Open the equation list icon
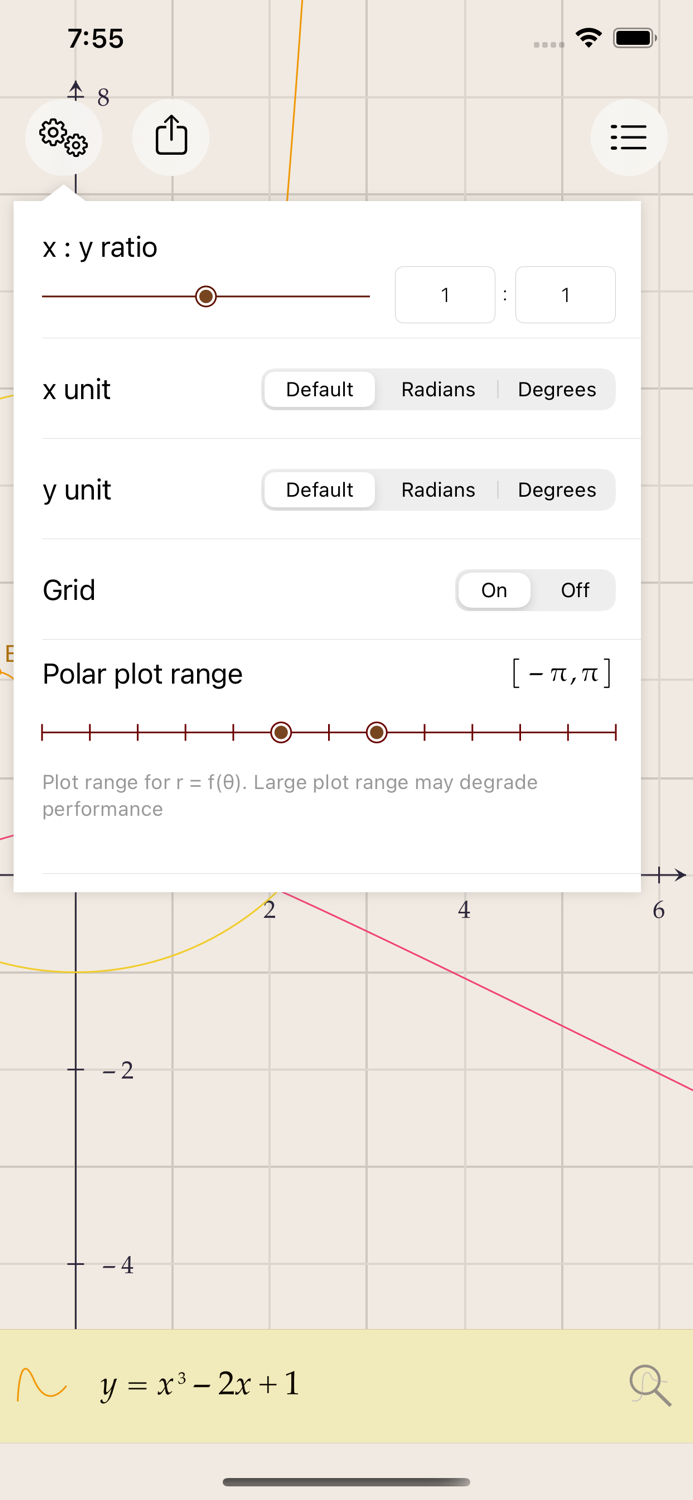 pos(629,137)
